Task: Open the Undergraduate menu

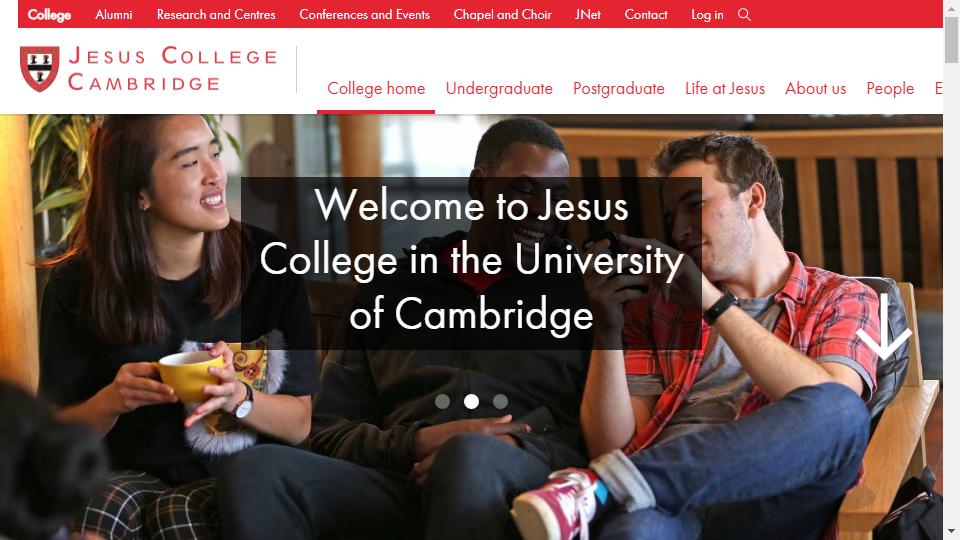Action: tap(499, 89)
